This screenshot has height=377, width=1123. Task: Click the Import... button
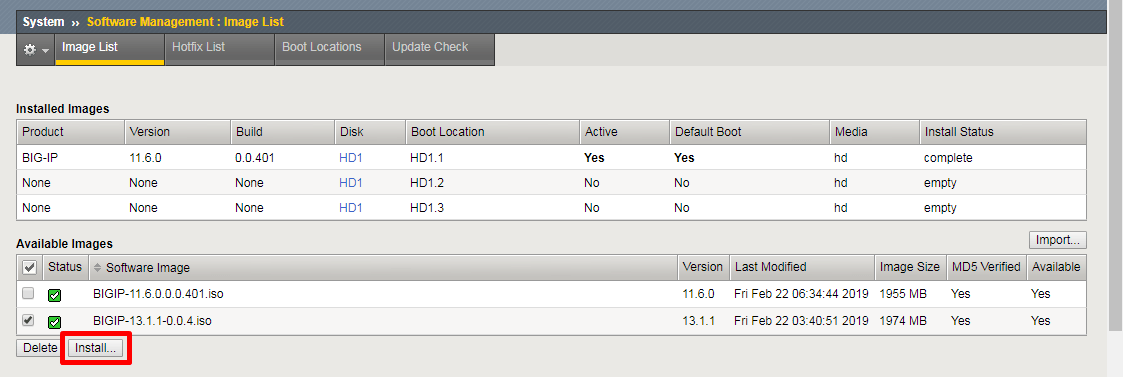coord(1058,240)
